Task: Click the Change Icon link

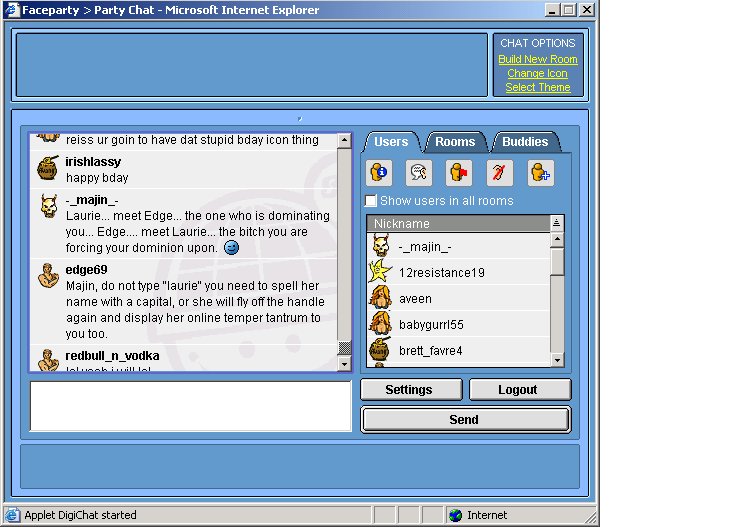Action: (x=537, y=73)
